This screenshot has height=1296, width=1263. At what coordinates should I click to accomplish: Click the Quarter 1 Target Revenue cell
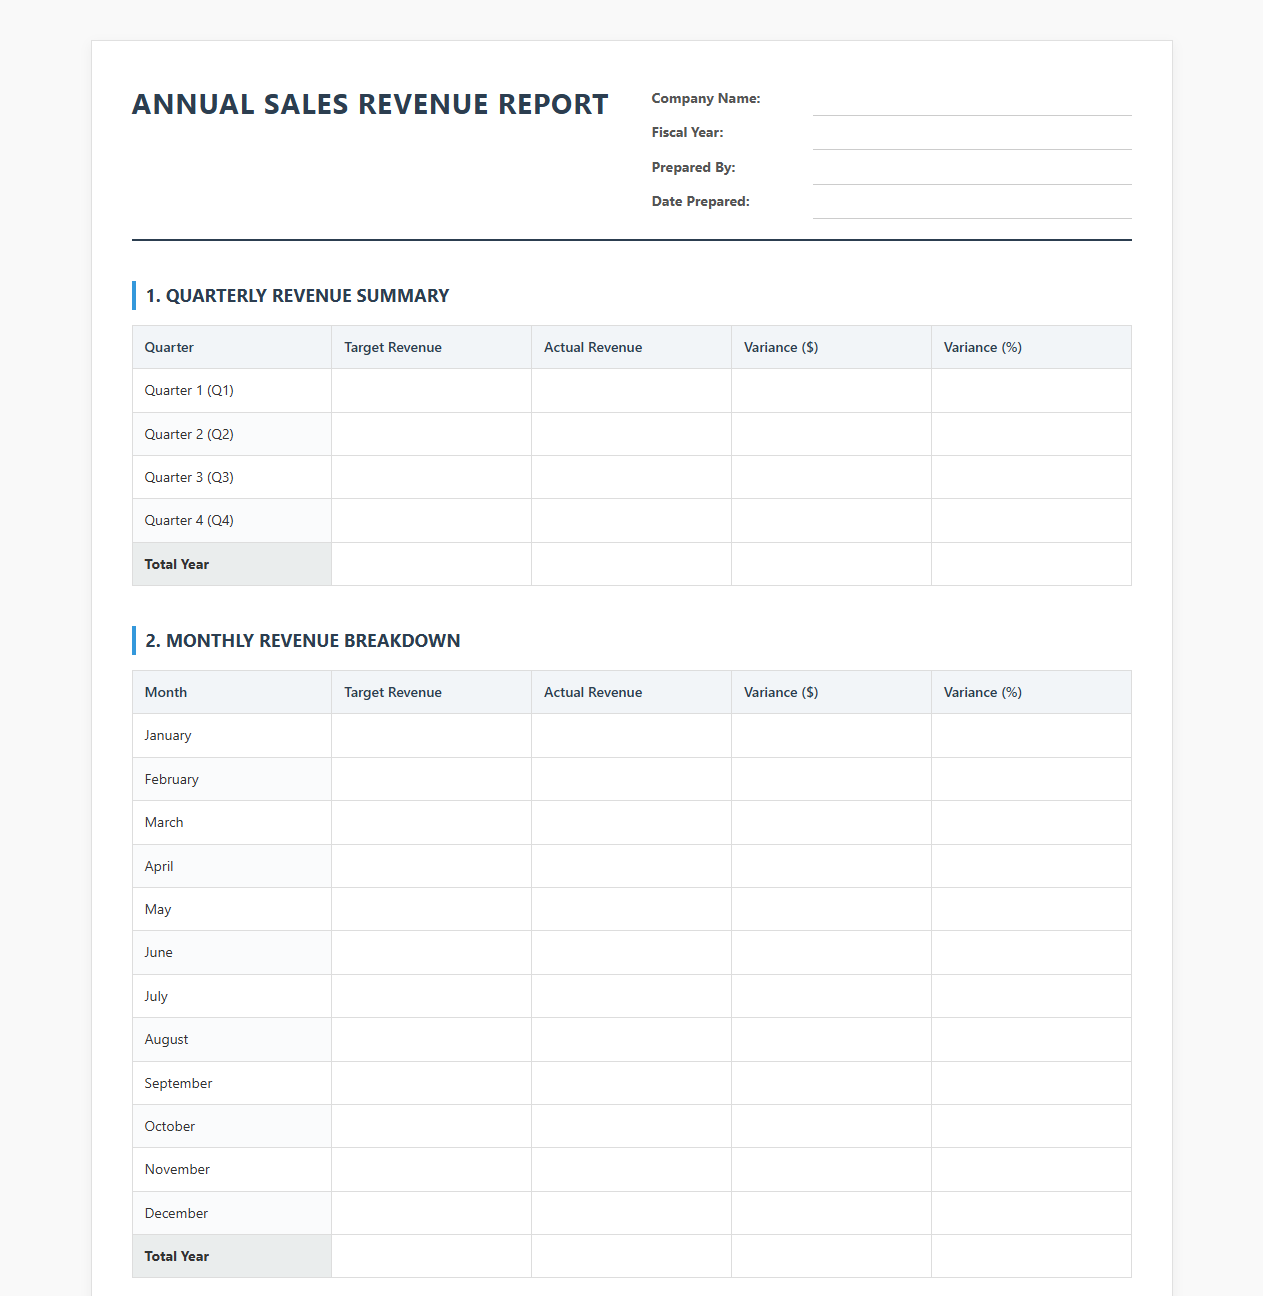point(432,391)
